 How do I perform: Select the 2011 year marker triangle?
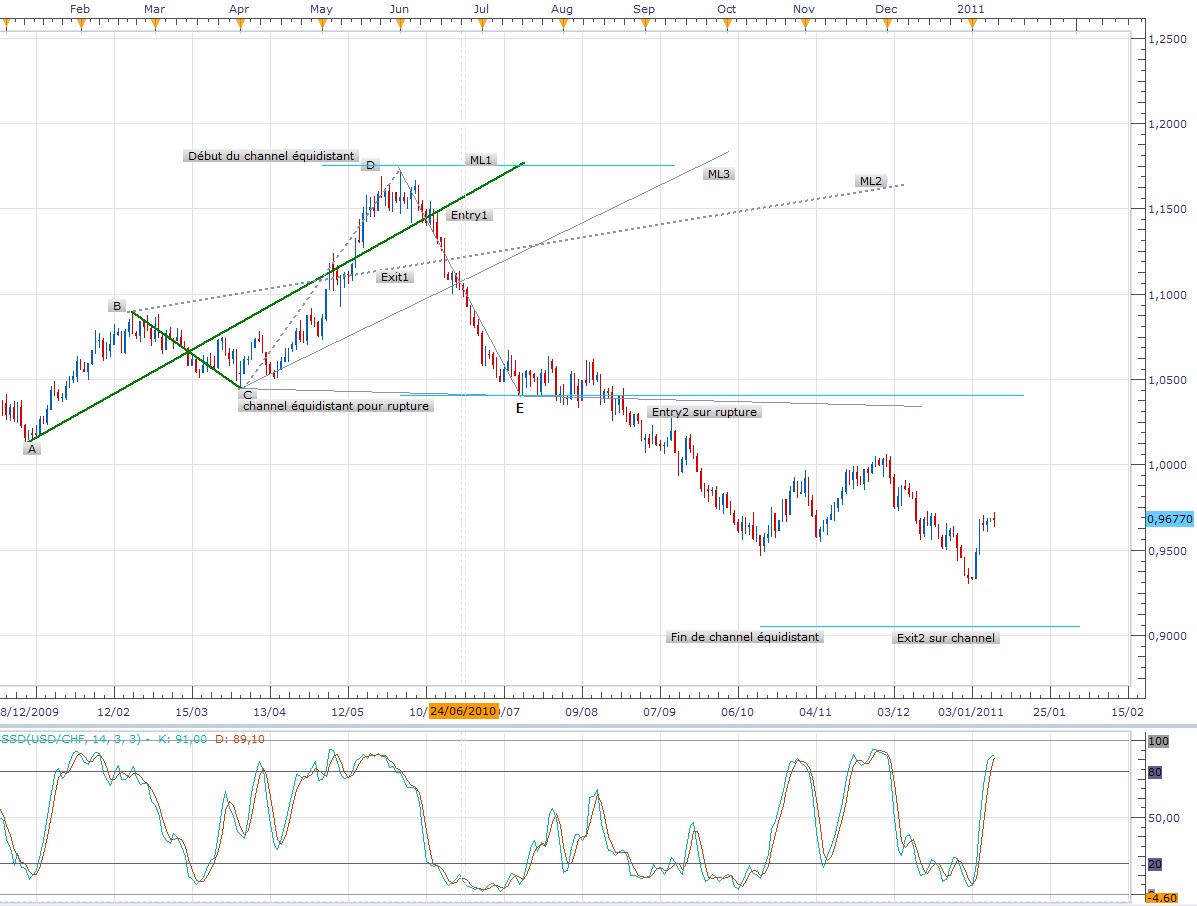(x=970, y=25)
